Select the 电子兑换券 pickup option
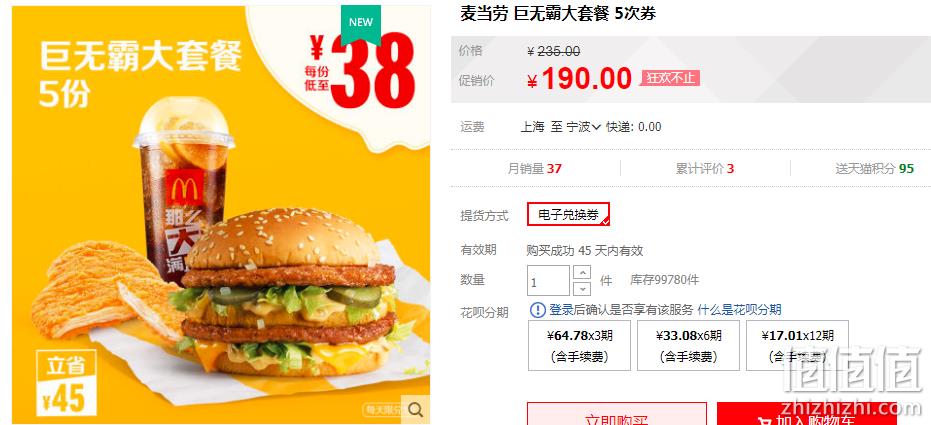 (568, 214)
